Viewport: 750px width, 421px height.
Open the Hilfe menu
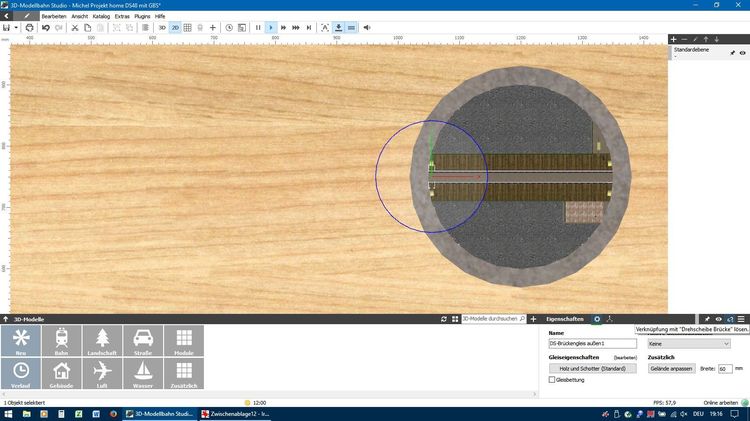[160, 16]
